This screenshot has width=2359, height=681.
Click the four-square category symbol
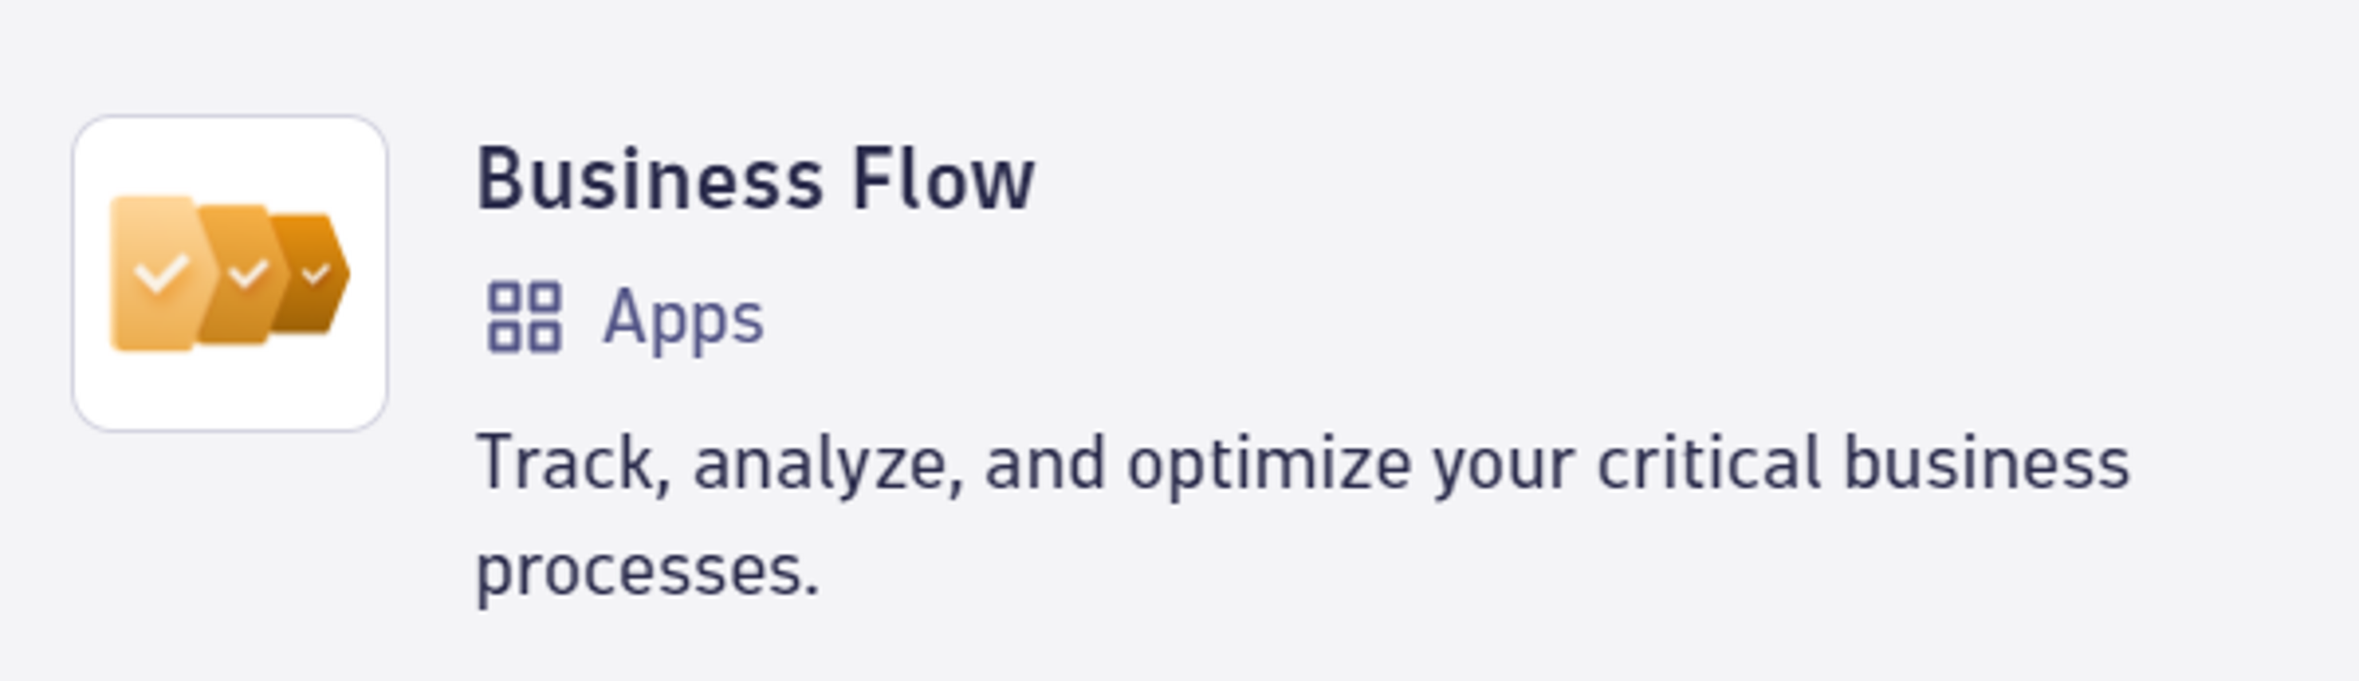pos(524,320)
